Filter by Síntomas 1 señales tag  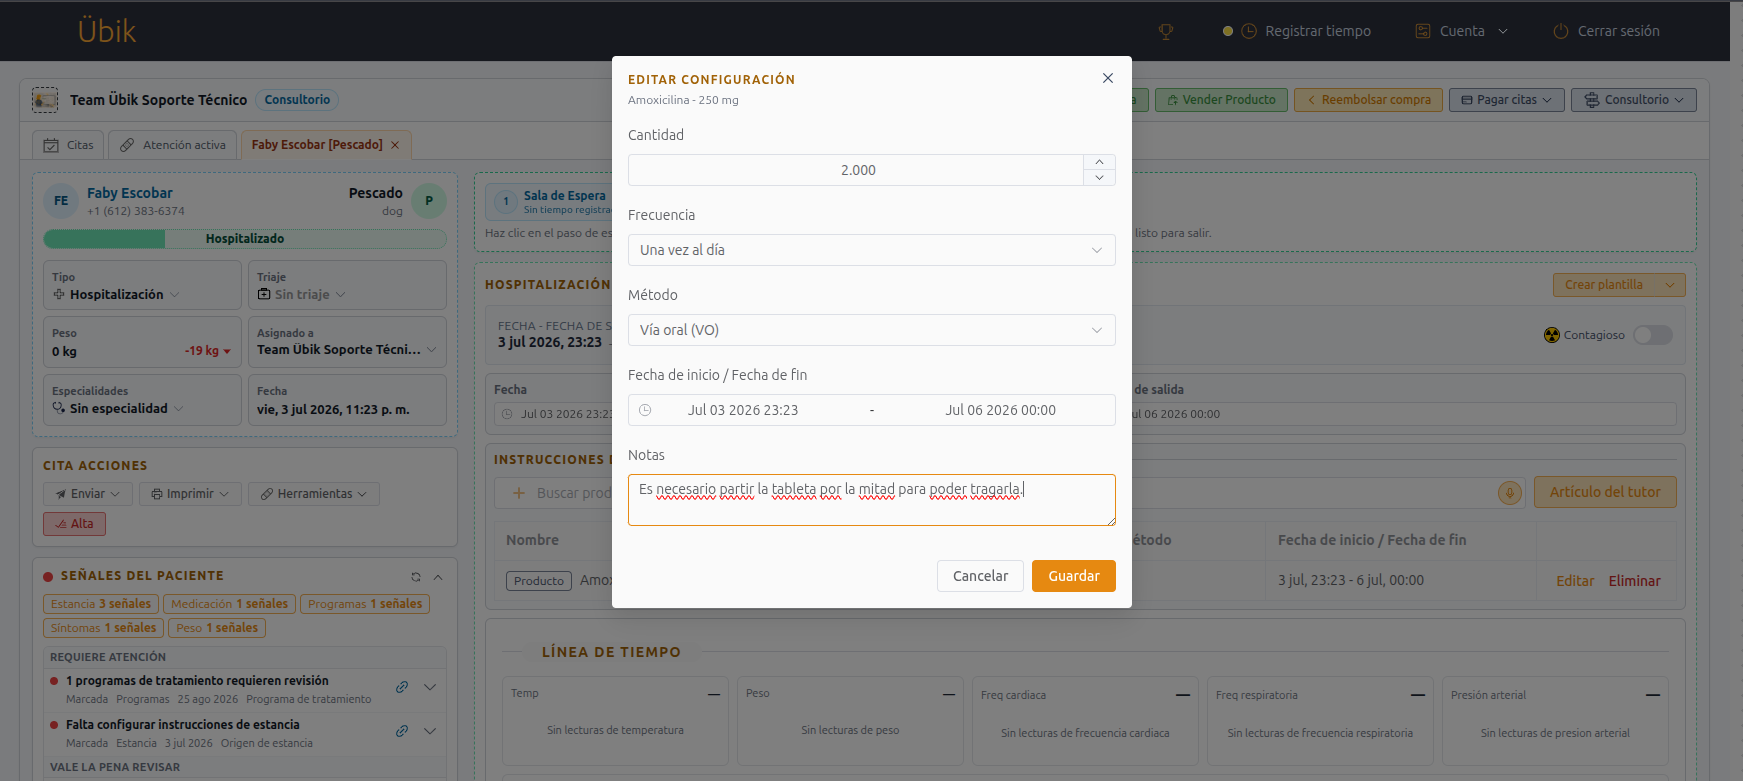pyautogui.click(x=103, y=628)
